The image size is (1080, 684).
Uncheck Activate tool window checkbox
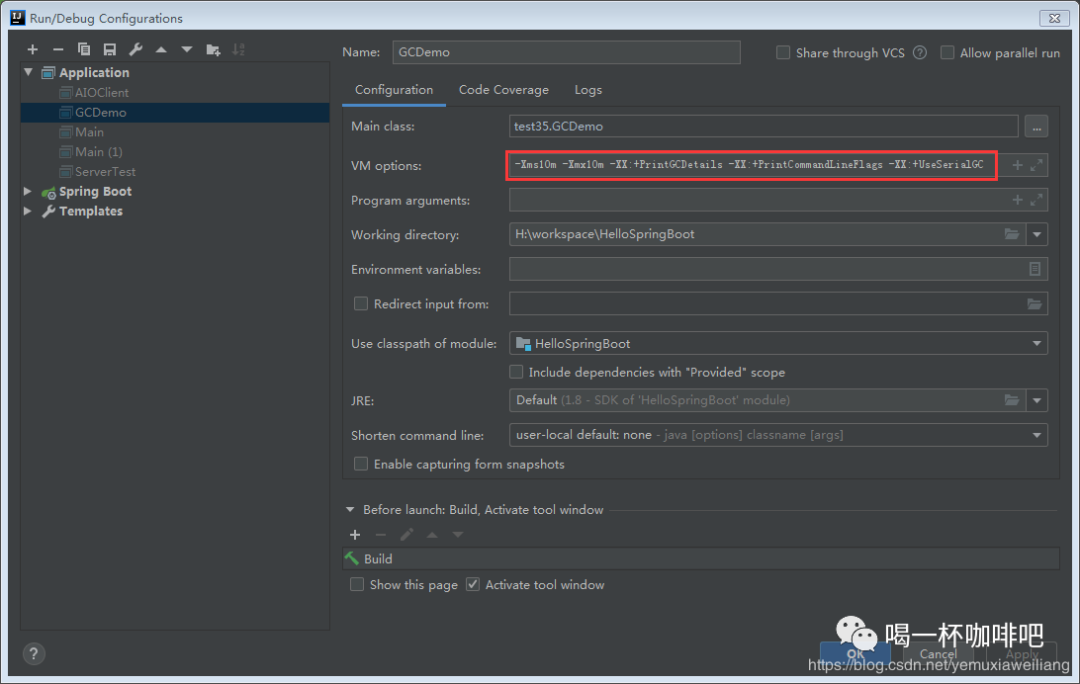coord(472,584)
